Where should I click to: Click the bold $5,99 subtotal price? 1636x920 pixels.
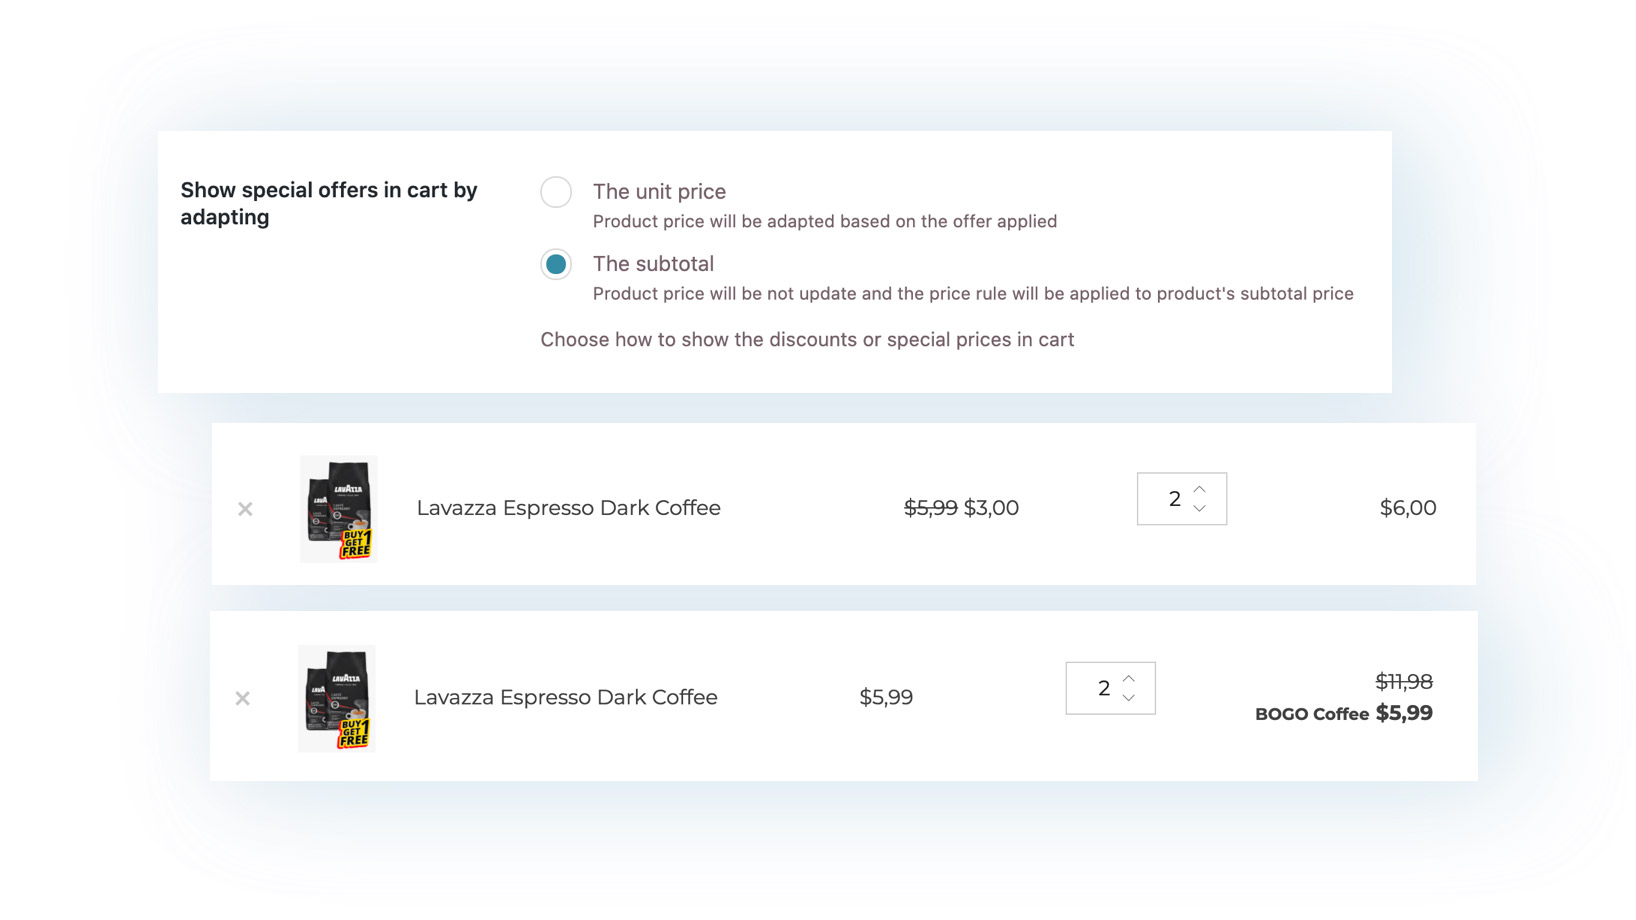pyautogui.click(x=1404, y=713)
